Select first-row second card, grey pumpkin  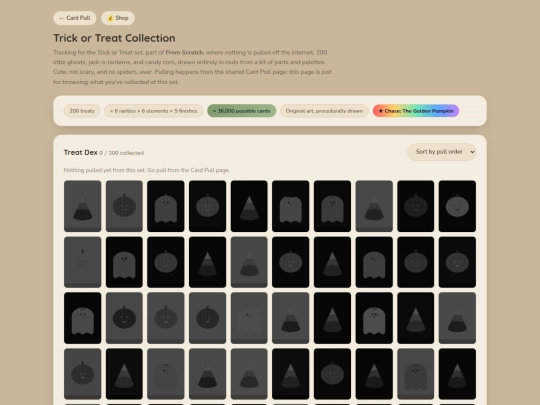(x=124, y=206)
